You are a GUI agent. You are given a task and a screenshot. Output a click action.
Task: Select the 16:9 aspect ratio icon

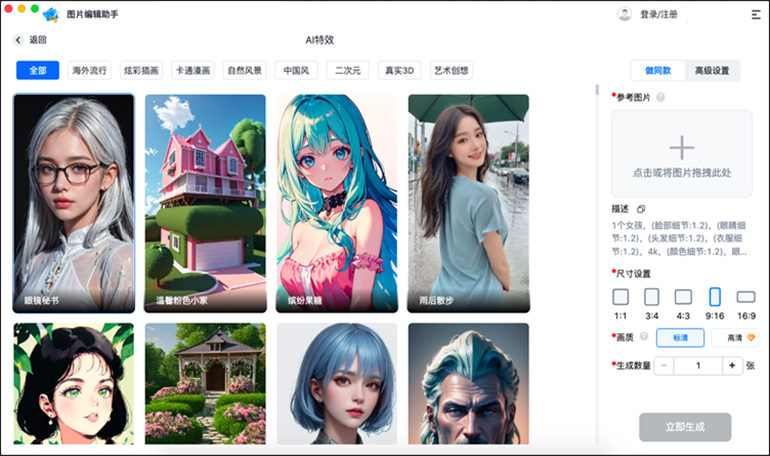tap(746, 297)
